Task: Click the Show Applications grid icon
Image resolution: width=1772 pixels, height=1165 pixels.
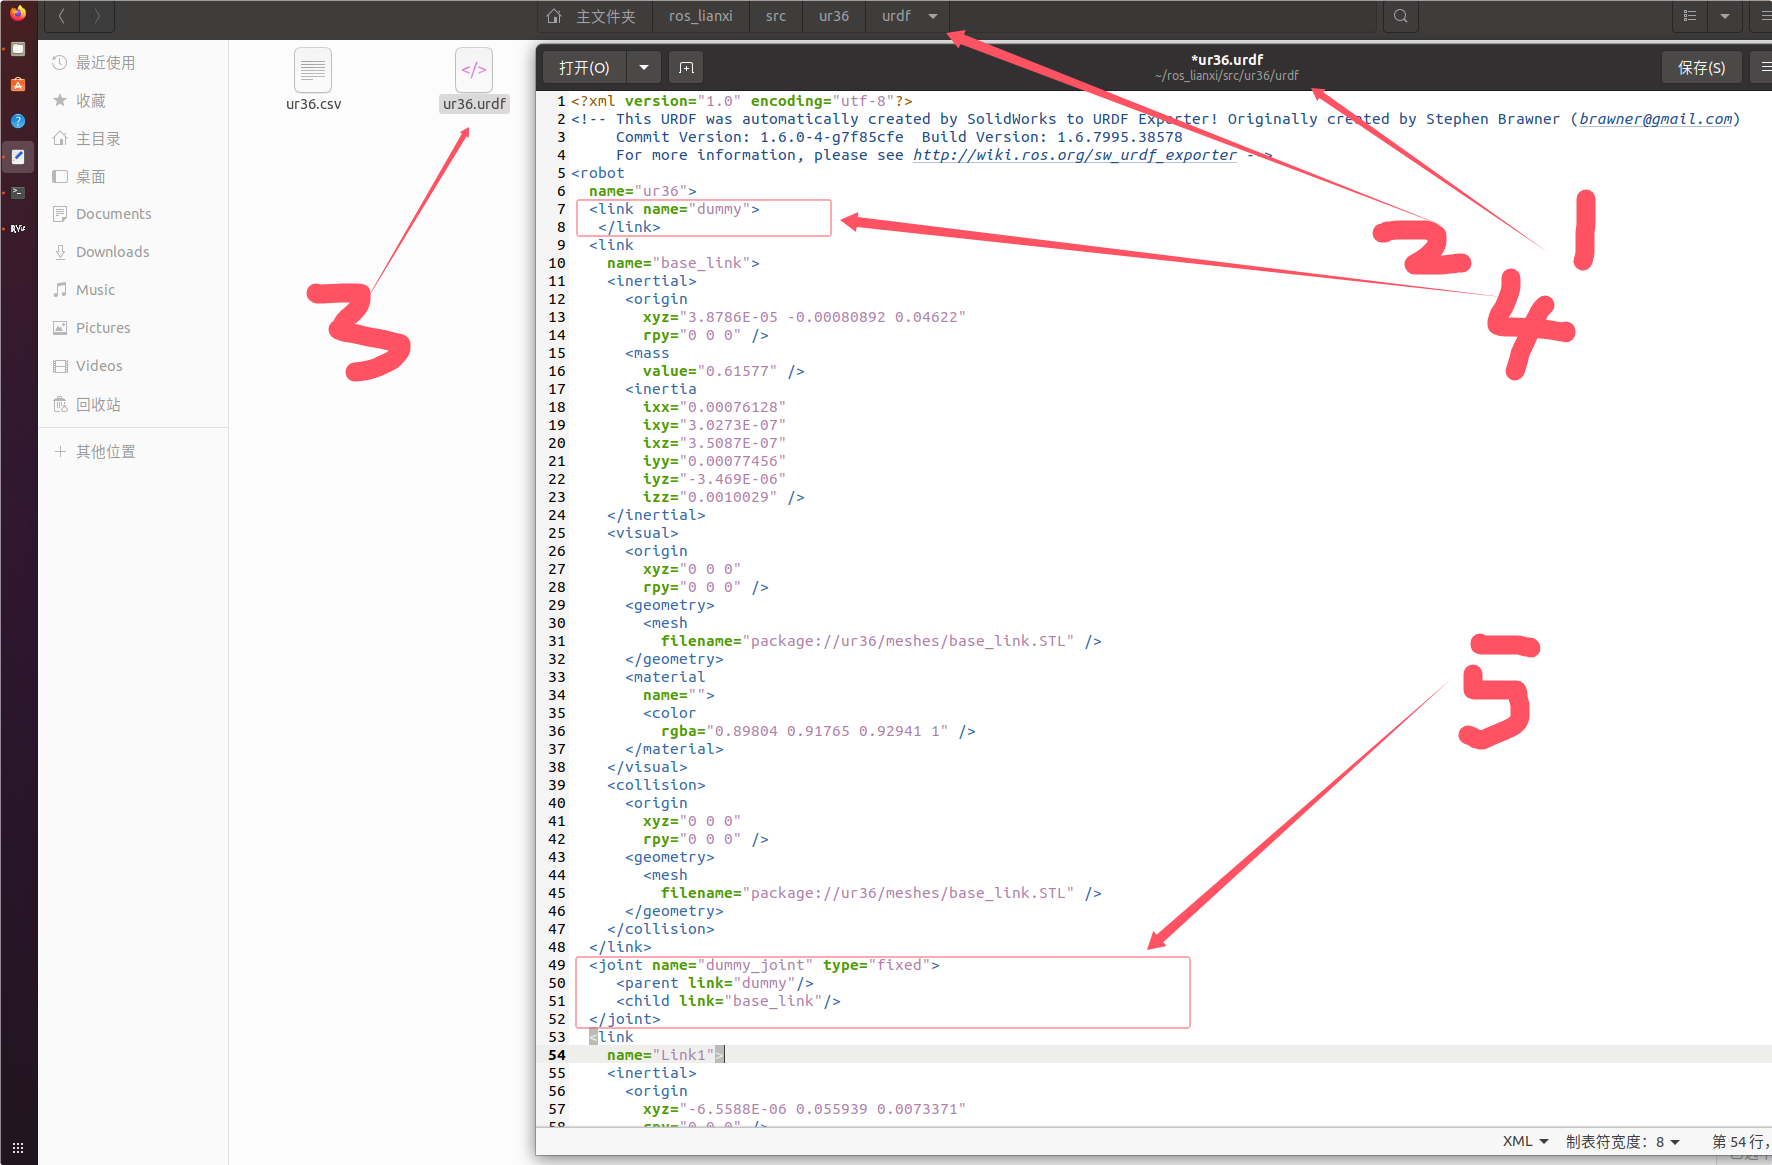Action: pyautogui.click(x=18, y=1146)
